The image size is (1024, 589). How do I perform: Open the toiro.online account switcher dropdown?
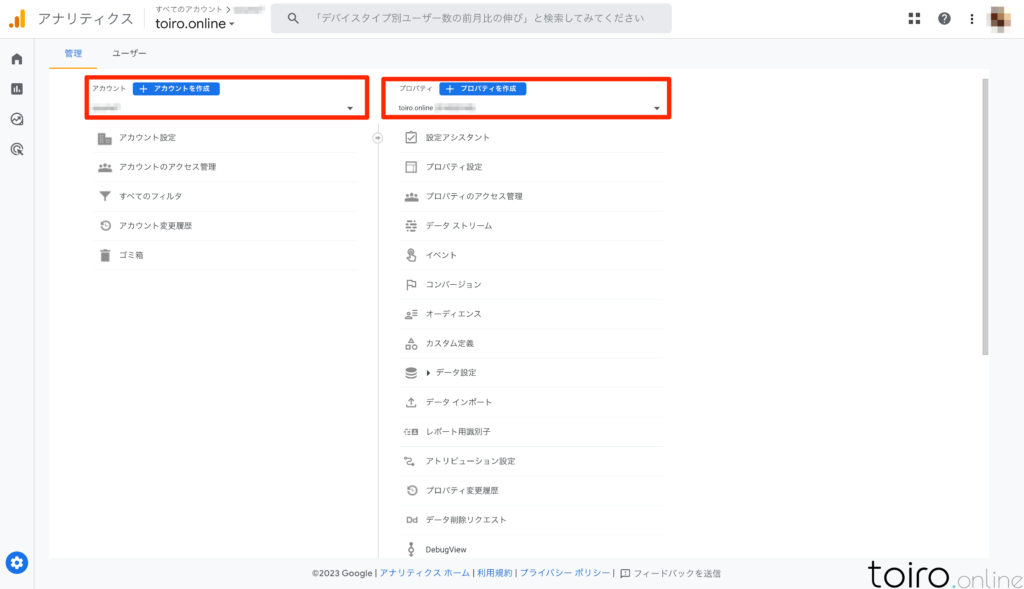tap(195, 24)
